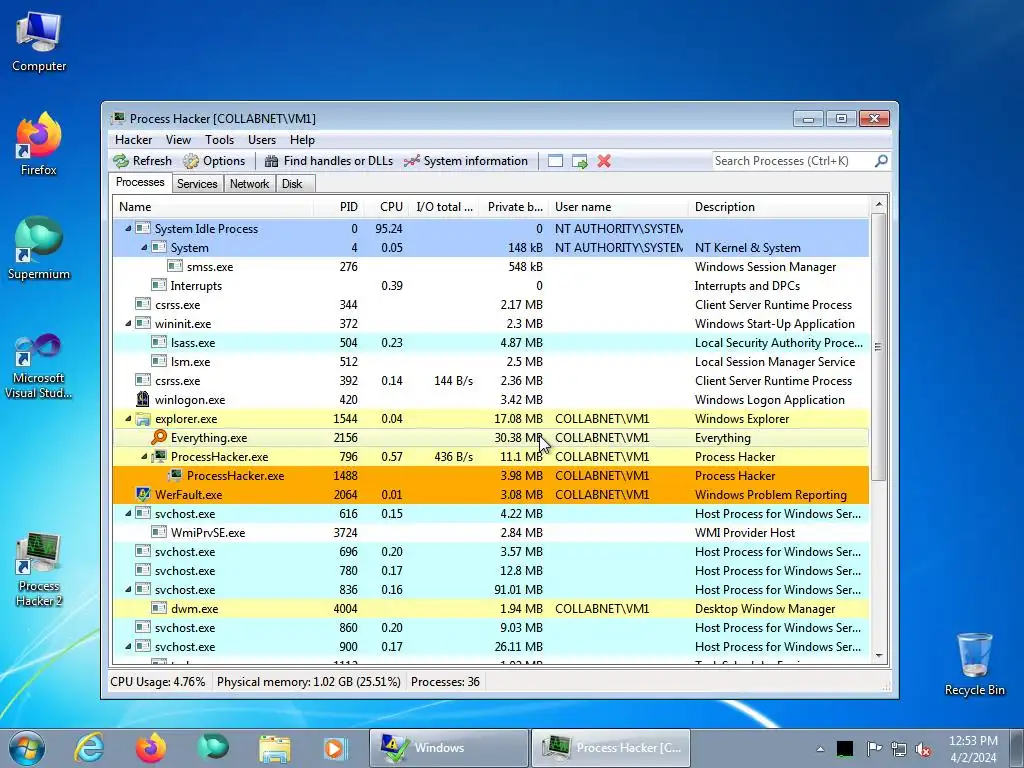Collapse the explorer.exe tree node
Image resolution: width=1024 pixels, height=768 pixels.
tap(128, 419)
